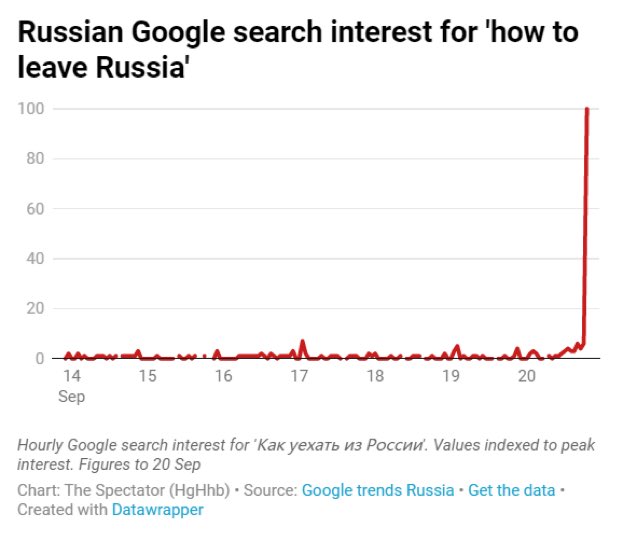
Task: Click the 0 y-axis tick label
Action: point(39,358)
